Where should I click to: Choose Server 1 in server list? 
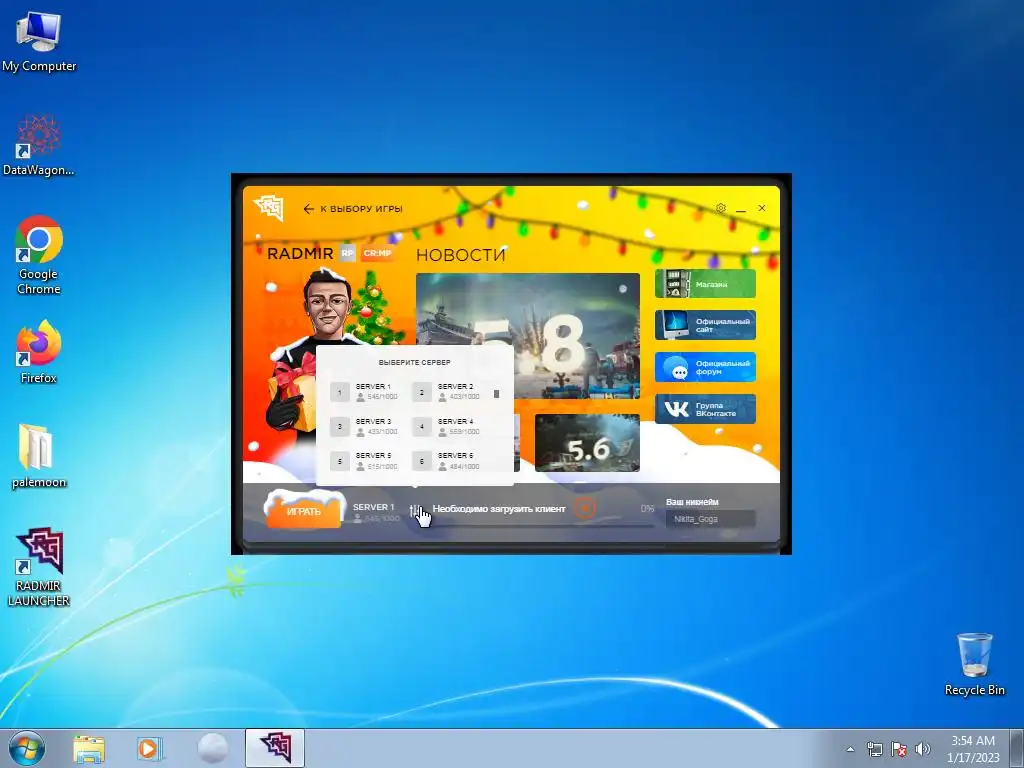[x=365, y=392]
